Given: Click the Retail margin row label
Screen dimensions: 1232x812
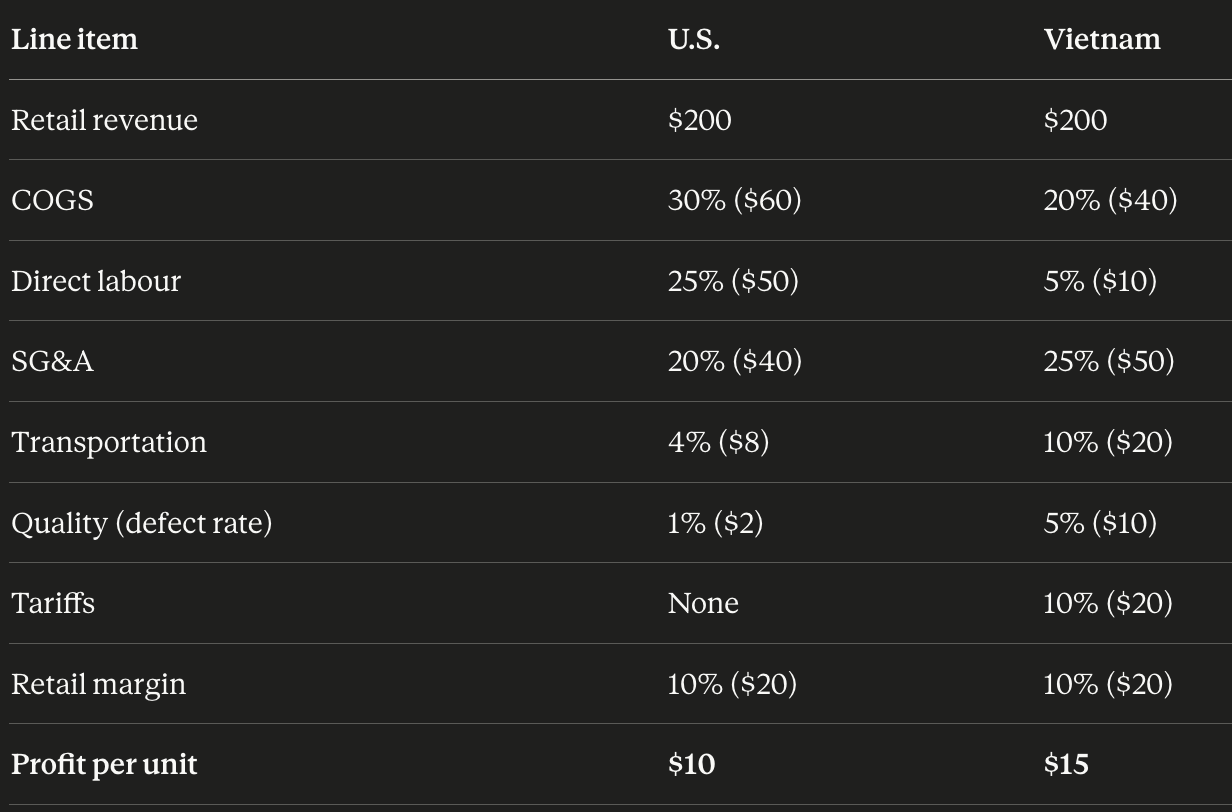Looking at the screenshot, I should click(x=98, y=684).
